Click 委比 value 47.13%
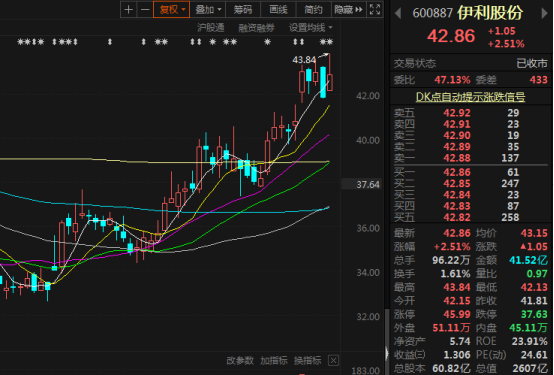The width and height of the screenshot is (554, 375). pyautogui.click(x=452, y=80)
